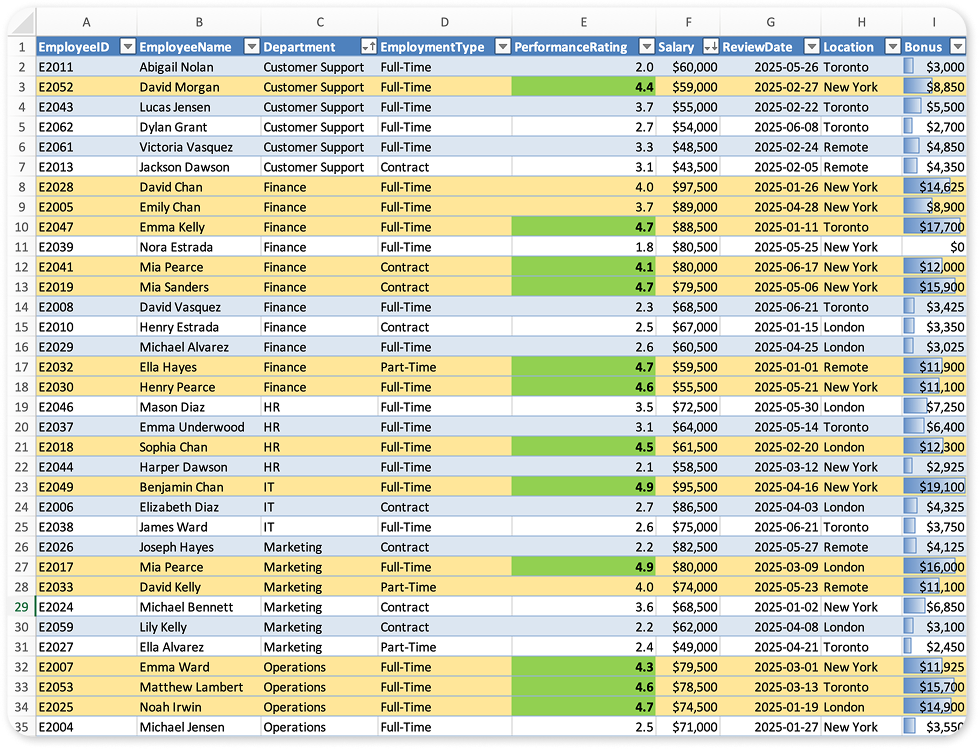Select column G header
Image resolution: width=979 pixels, height=749 pixels.
770,22
